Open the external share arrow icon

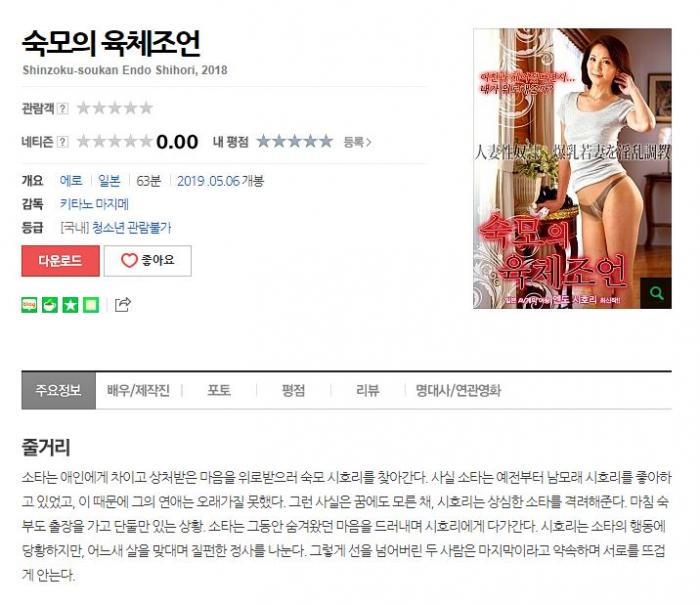[x=123, y=305]
